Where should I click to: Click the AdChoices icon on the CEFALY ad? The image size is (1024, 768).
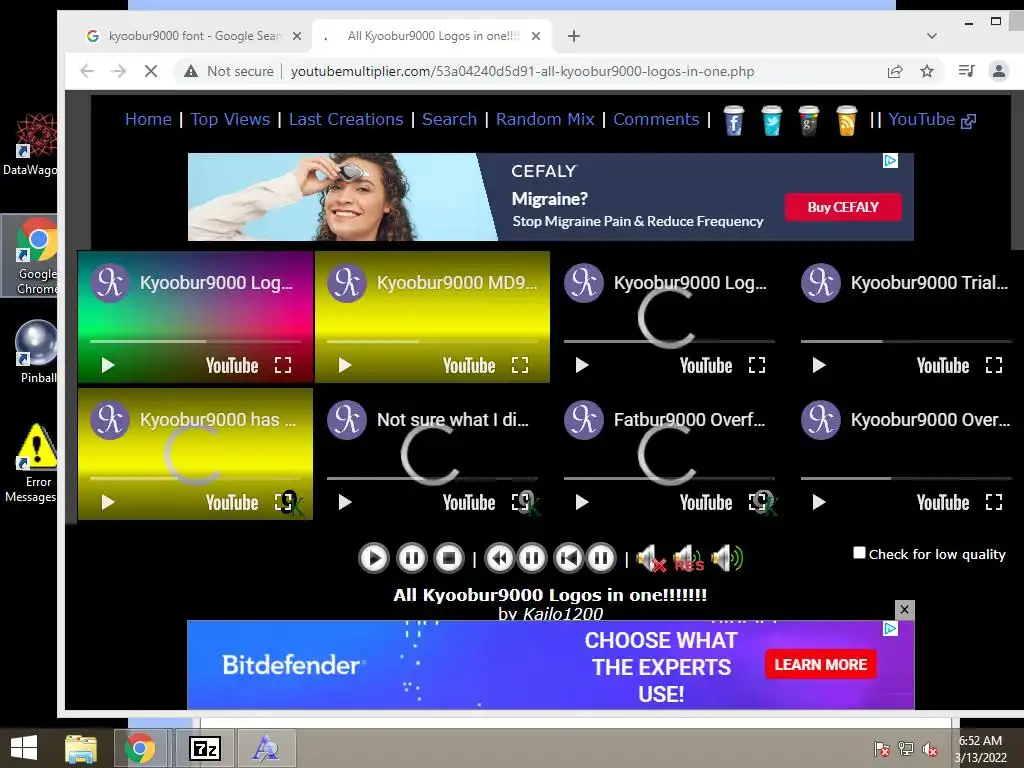point(890,161)
